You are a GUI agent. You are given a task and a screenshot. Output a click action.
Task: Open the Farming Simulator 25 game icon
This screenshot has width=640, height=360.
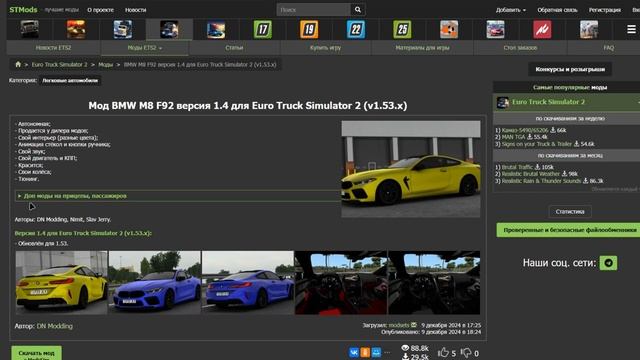[x=402, y=29]
